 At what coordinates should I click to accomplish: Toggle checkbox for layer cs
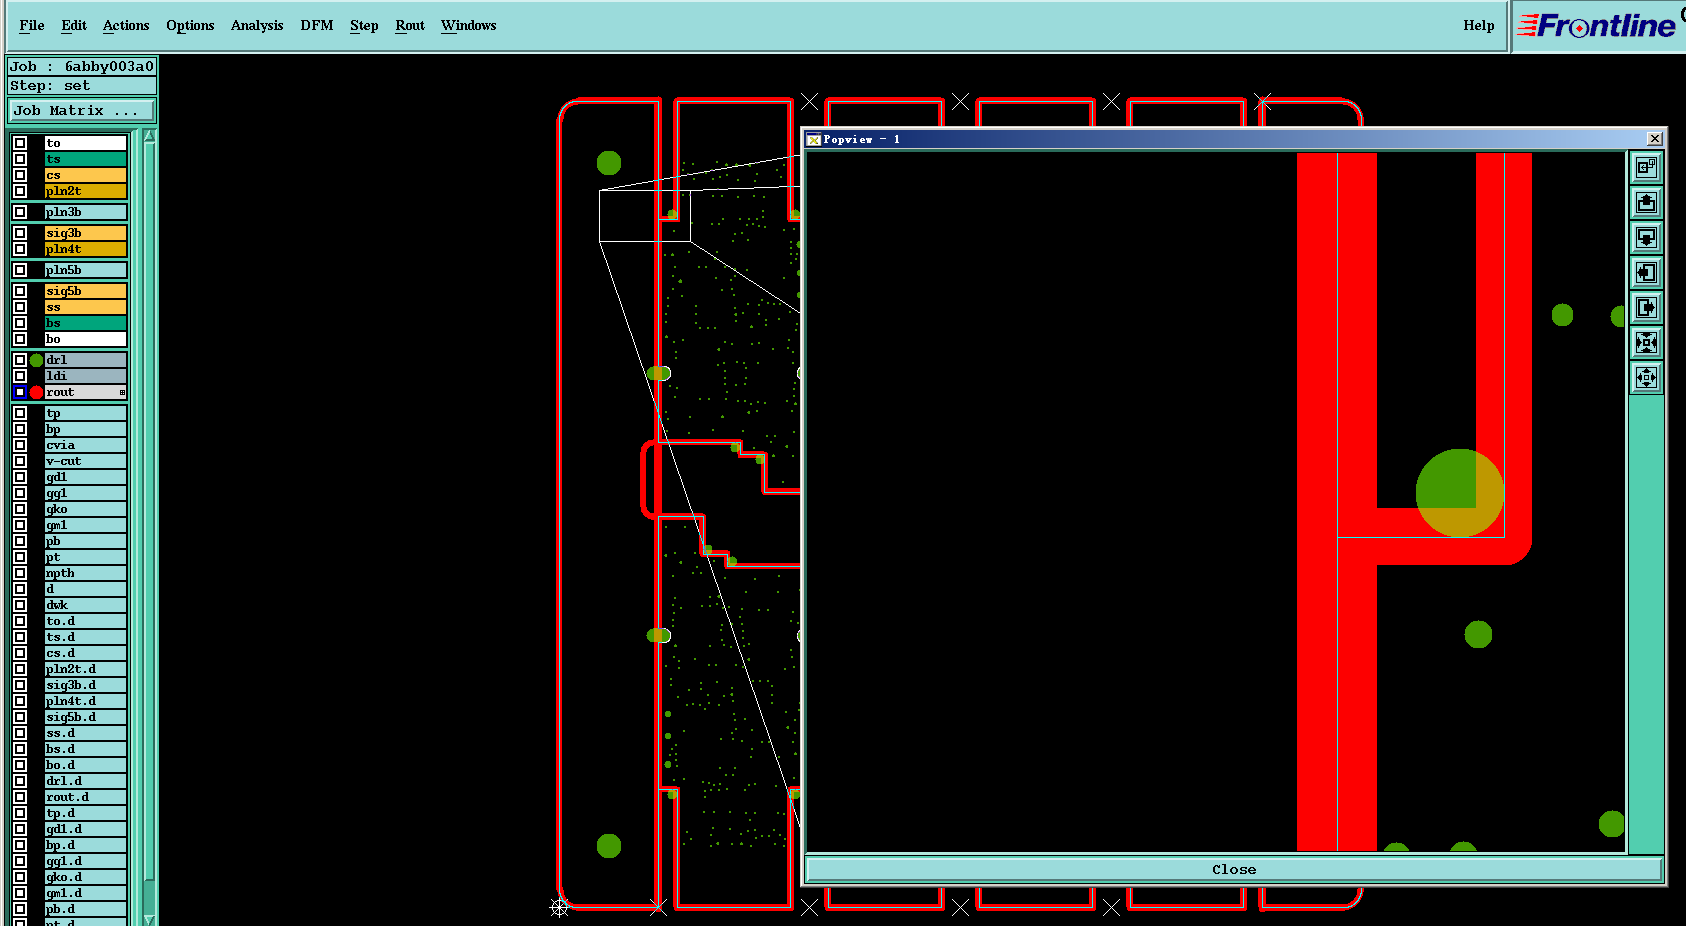[20, 175]
